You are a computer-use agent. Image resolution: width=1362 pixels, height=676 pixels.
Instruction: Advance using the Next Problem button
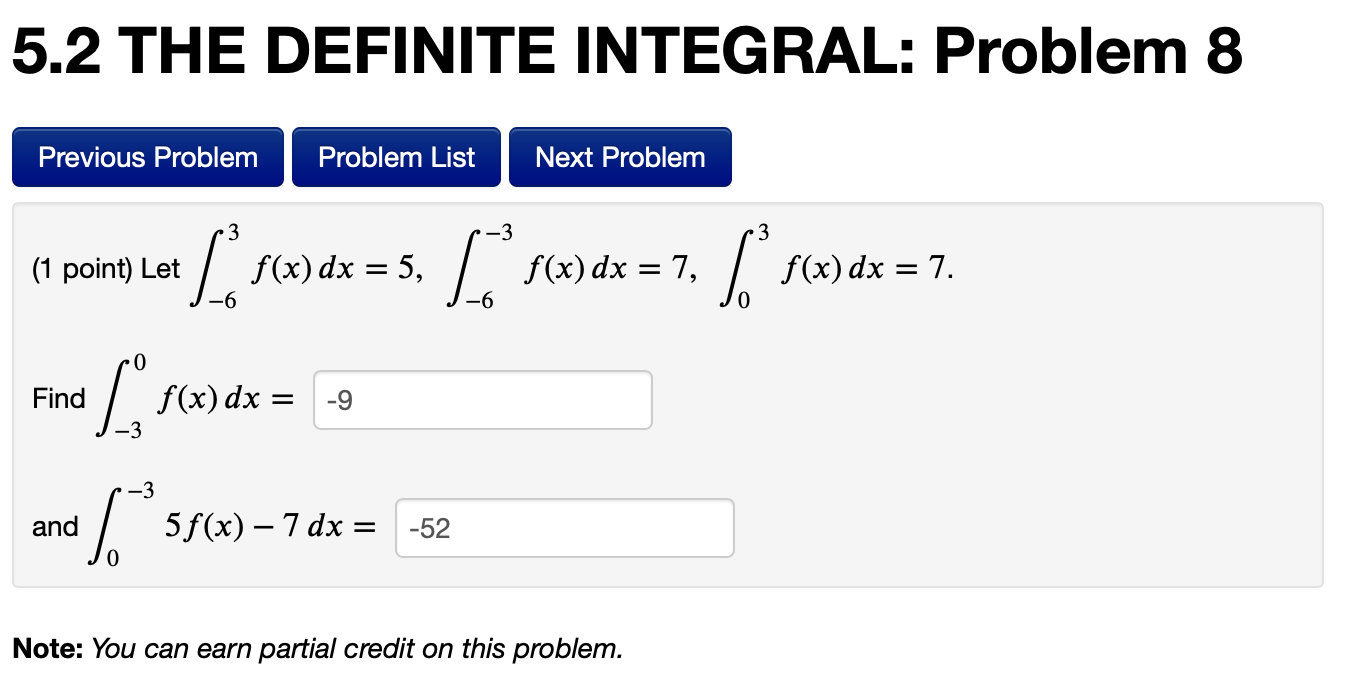pos(620,156)
